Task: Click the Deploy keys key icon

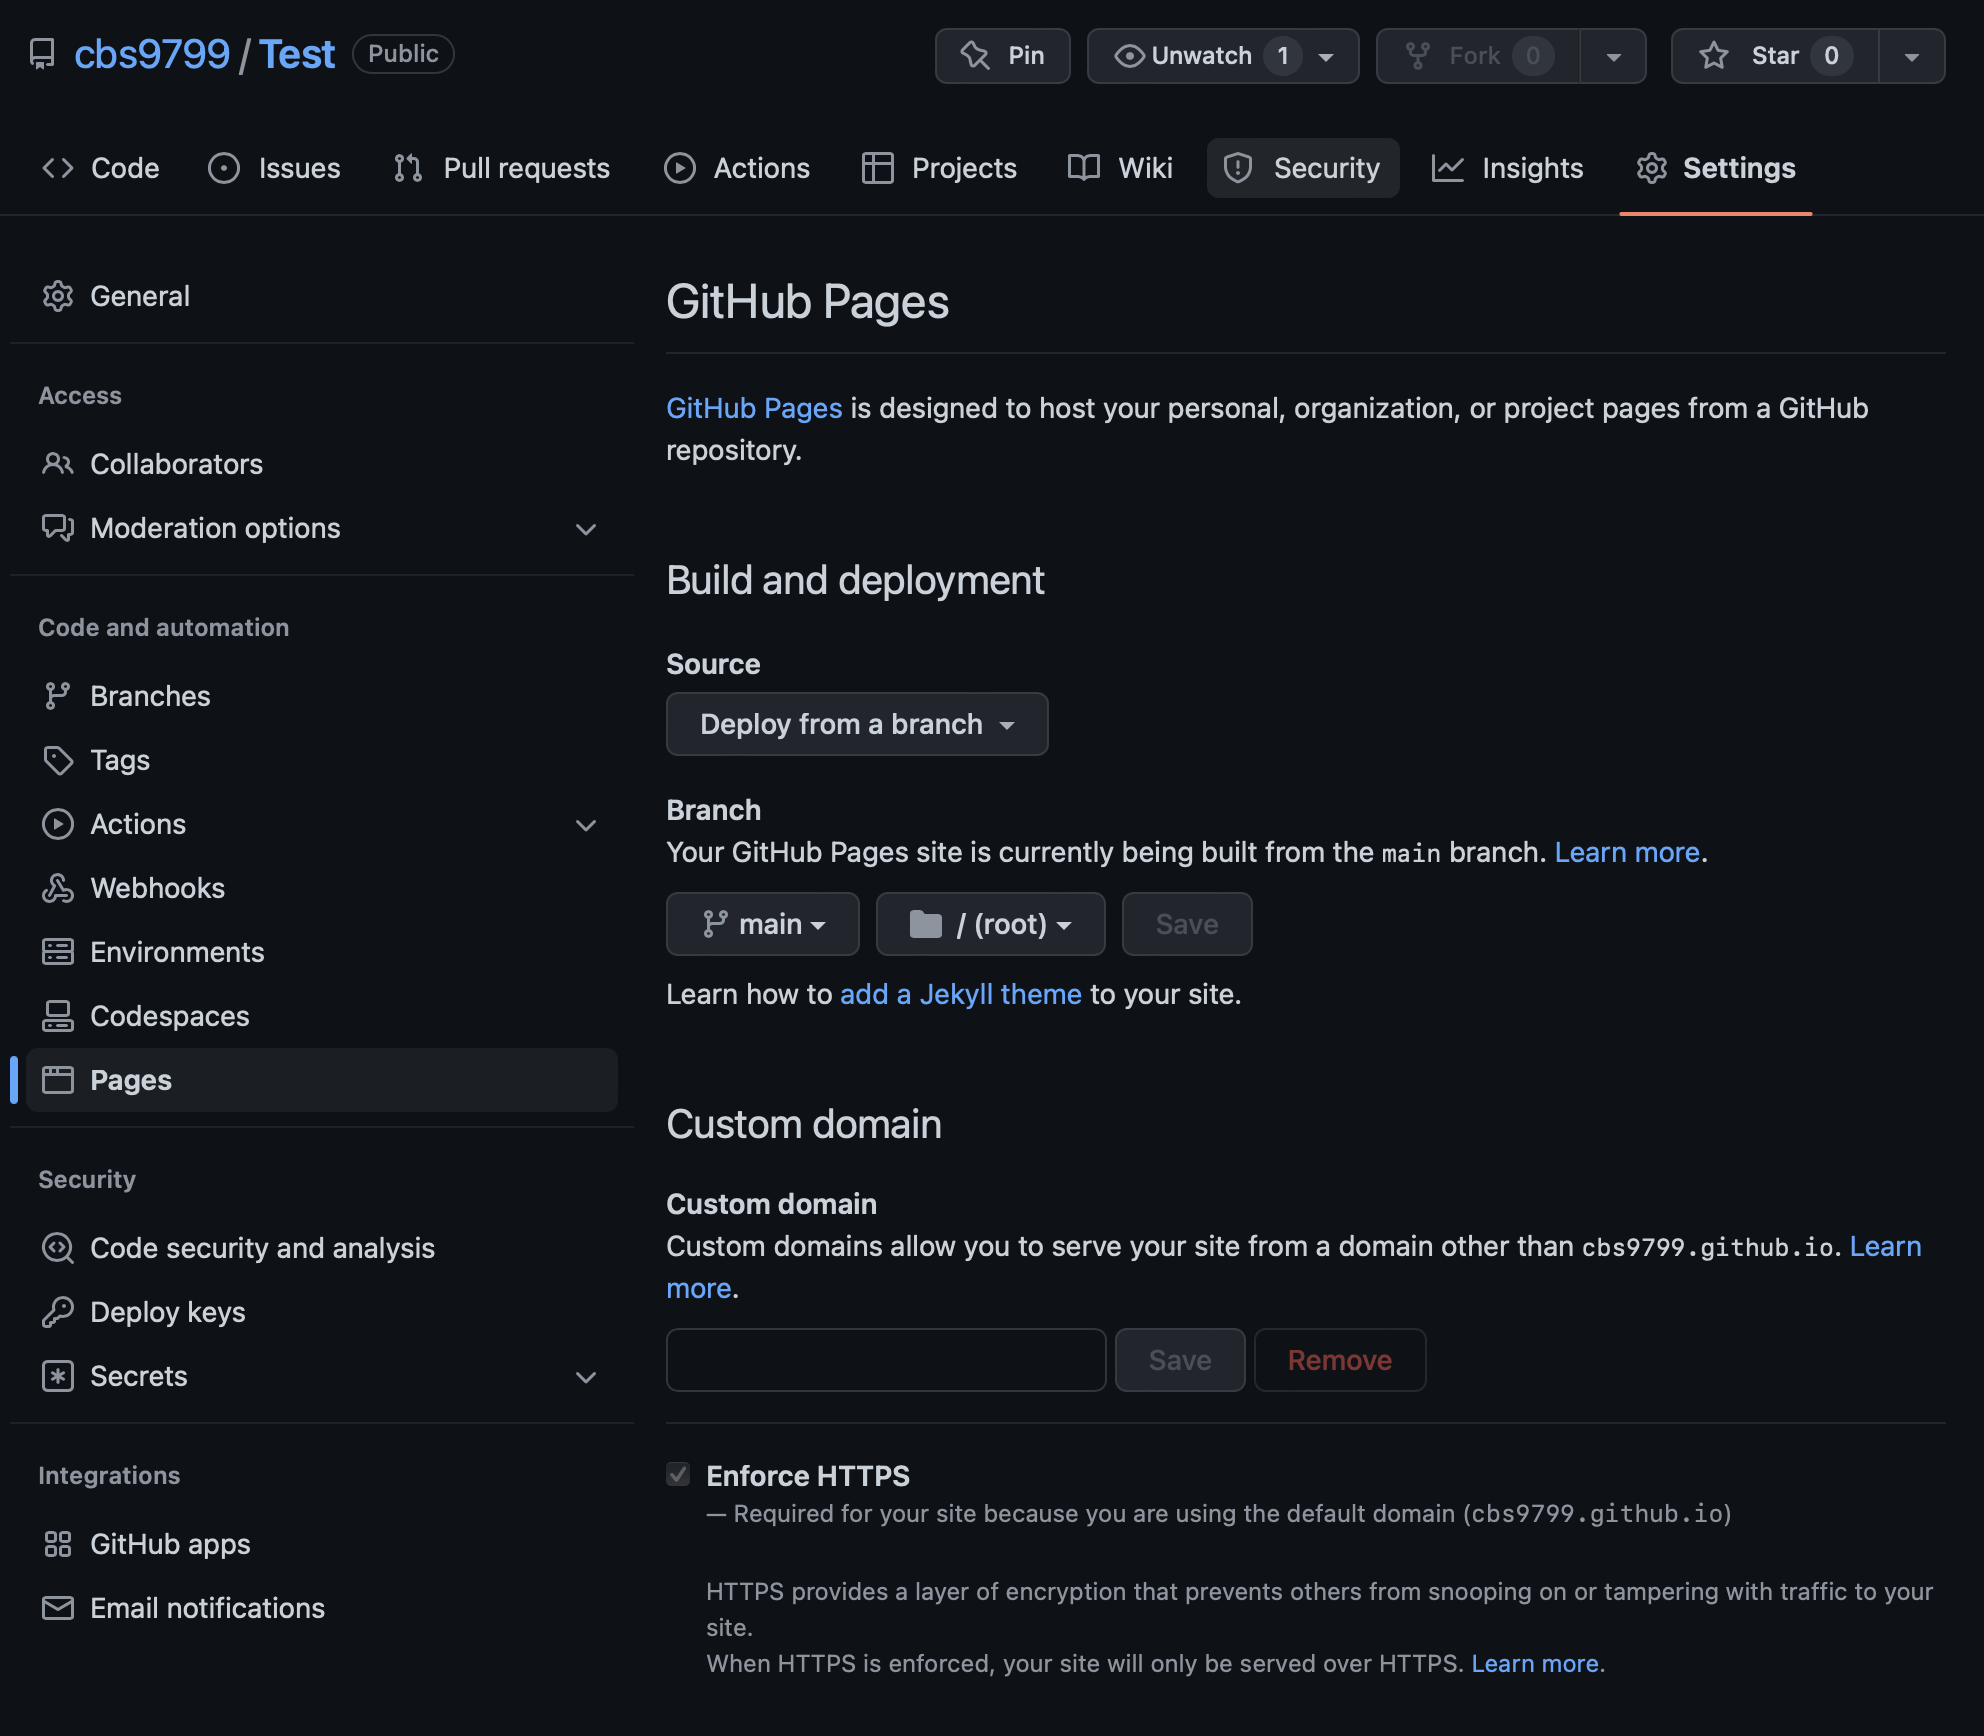Action: 57,1312
